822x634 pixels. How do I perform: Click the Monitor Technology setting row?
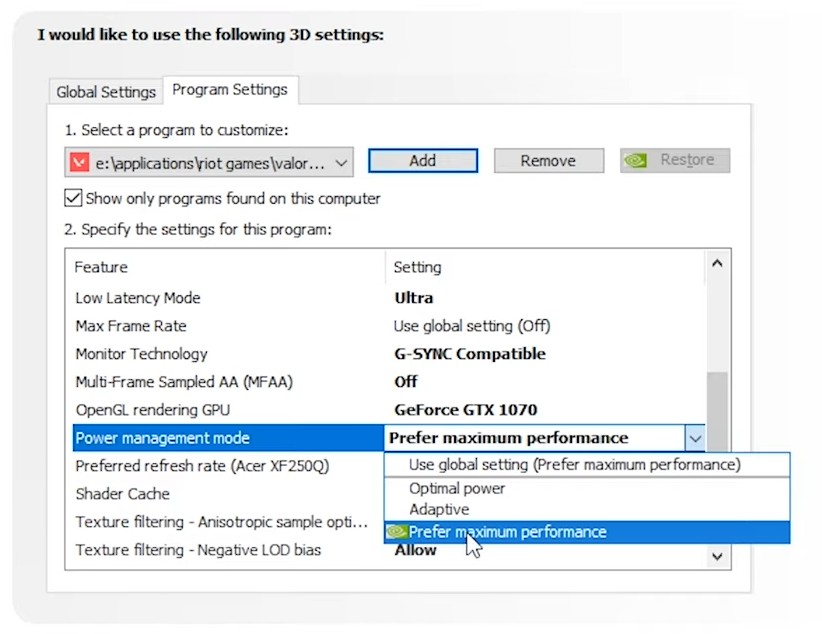tap(141, 354)
